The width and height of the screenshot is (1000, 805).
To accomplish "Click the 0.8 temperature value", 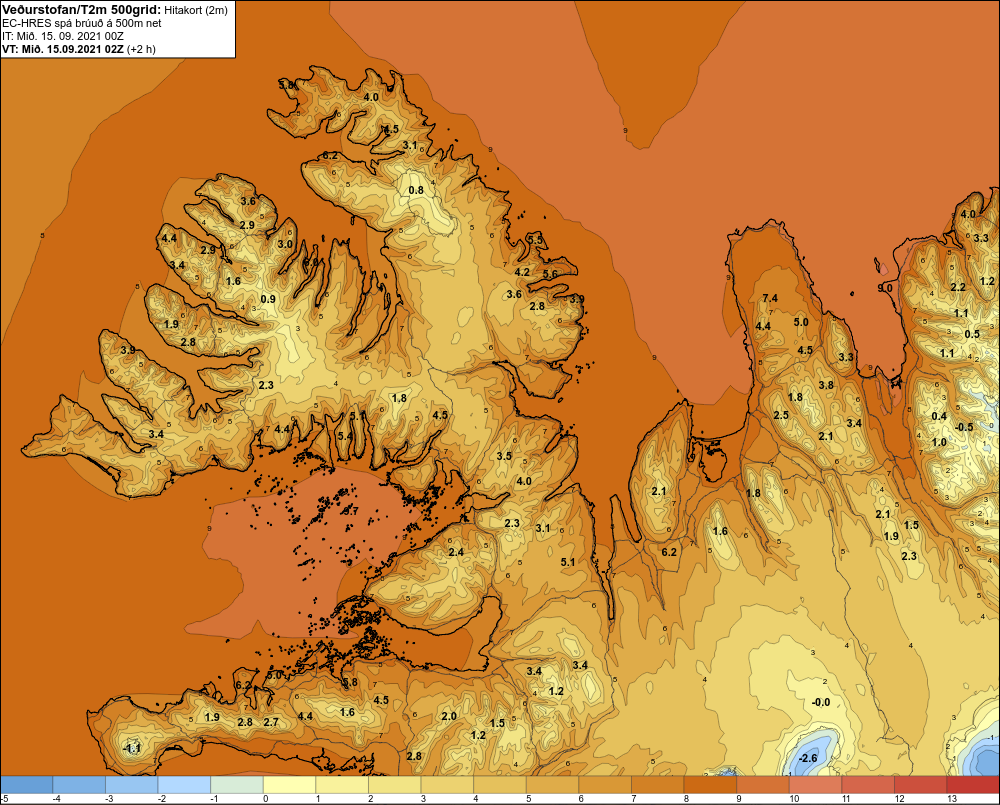I will coord(416,190).
